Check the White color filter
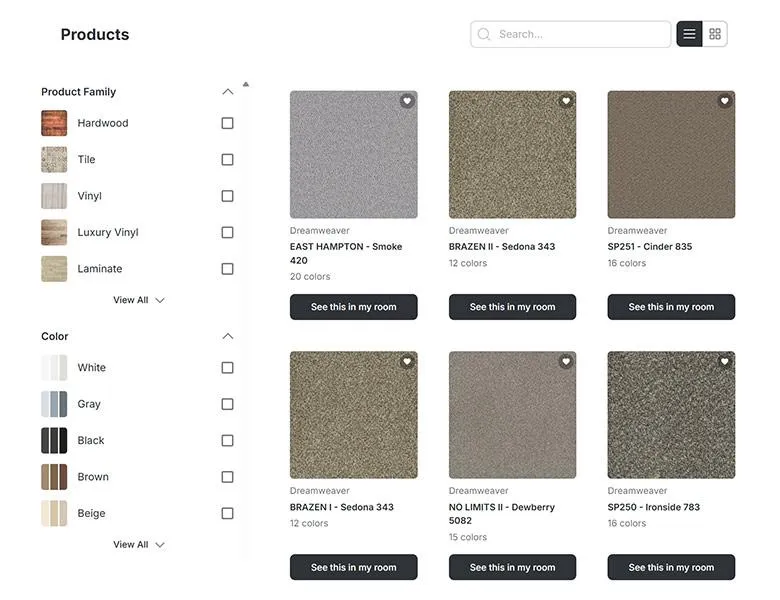Viewport: 780px width, 600px height. 227,368
